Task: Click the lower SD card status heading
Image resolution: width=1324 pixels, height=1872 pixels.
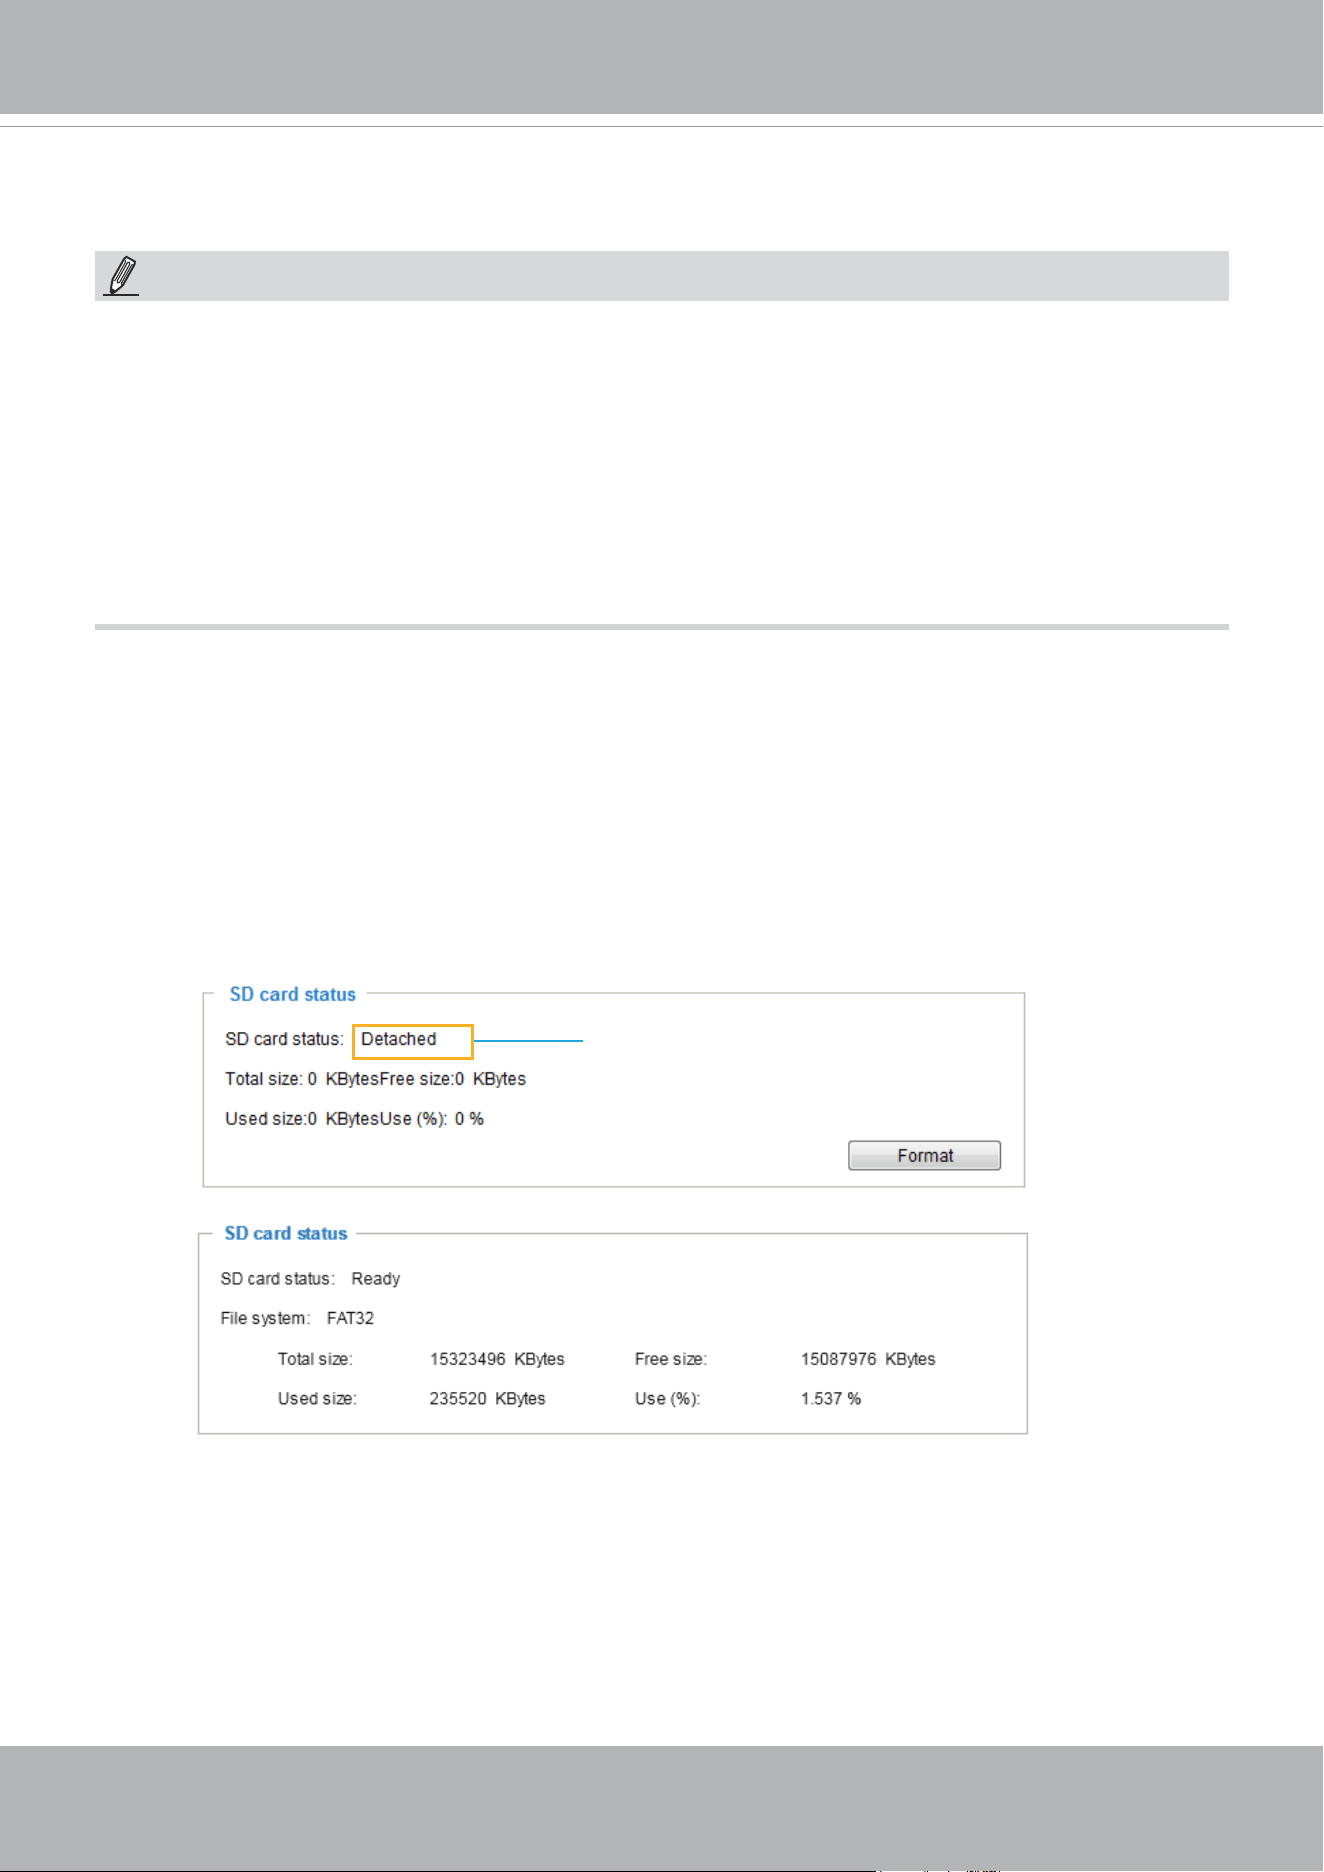Action: 286,1233
